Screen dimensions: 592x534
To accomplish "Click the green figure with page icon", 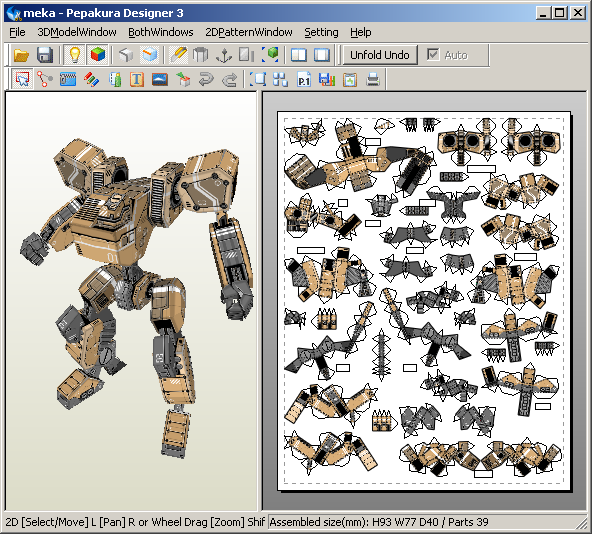I will coord(115,79).
